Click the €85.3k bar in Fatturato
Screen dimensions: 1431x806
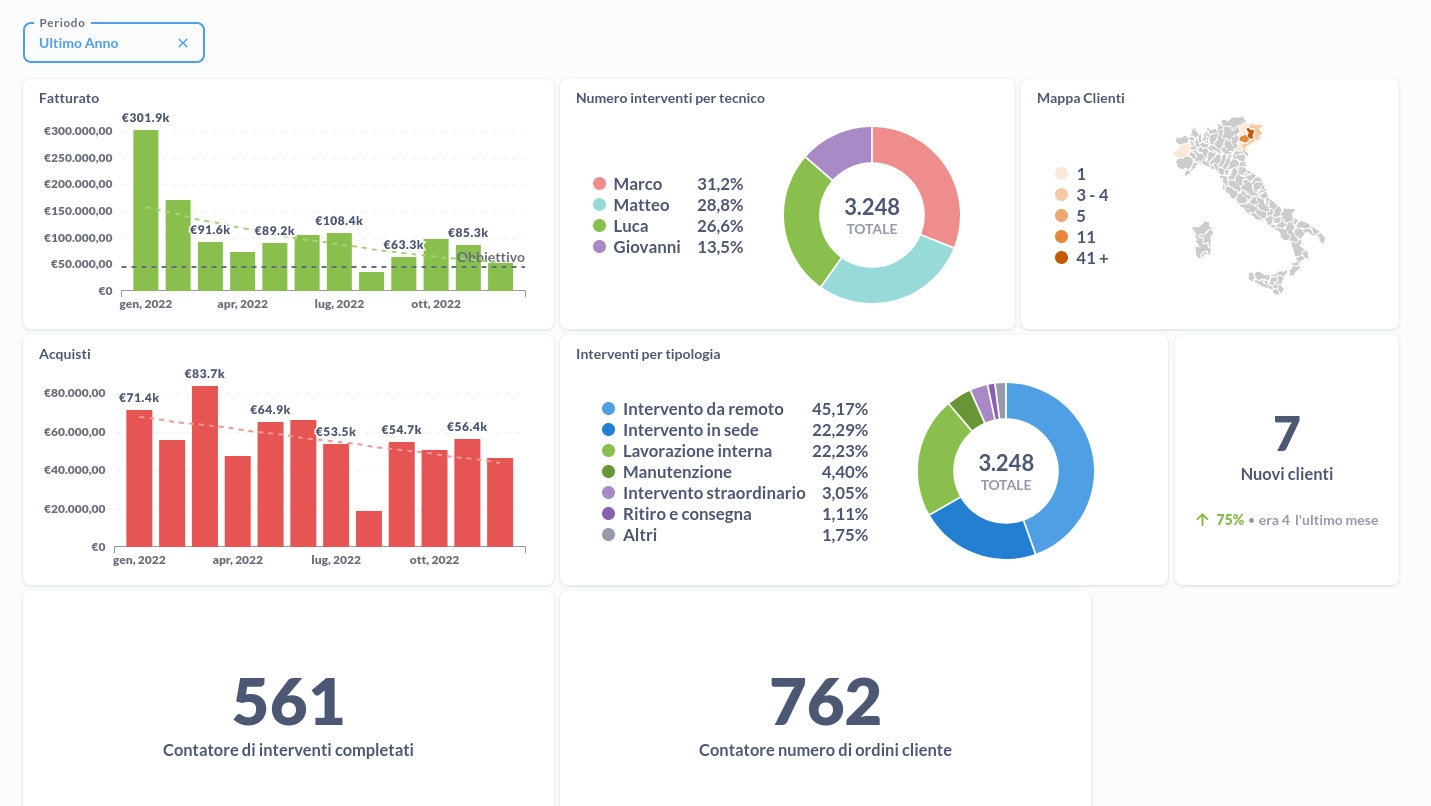468,268
